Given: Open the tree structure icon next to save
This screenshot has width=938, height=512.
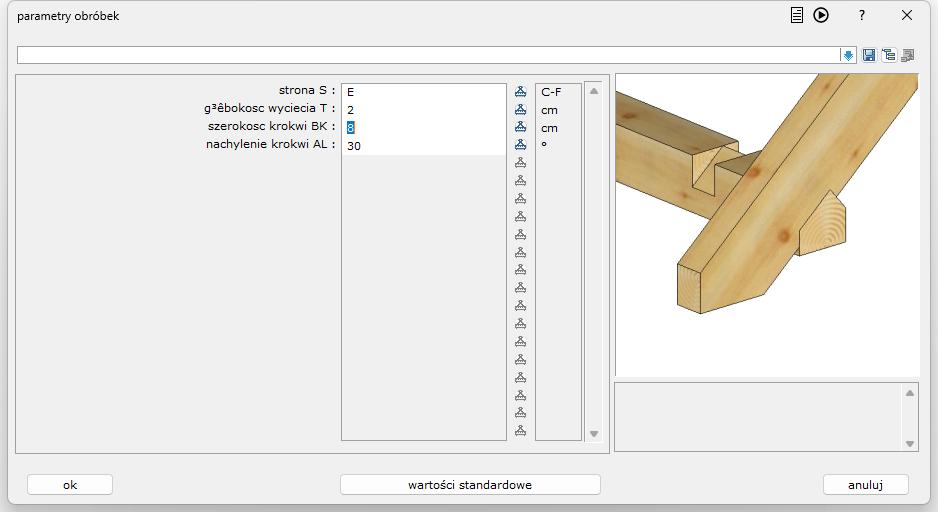Looking at the screenshot, I should [888, 56].
